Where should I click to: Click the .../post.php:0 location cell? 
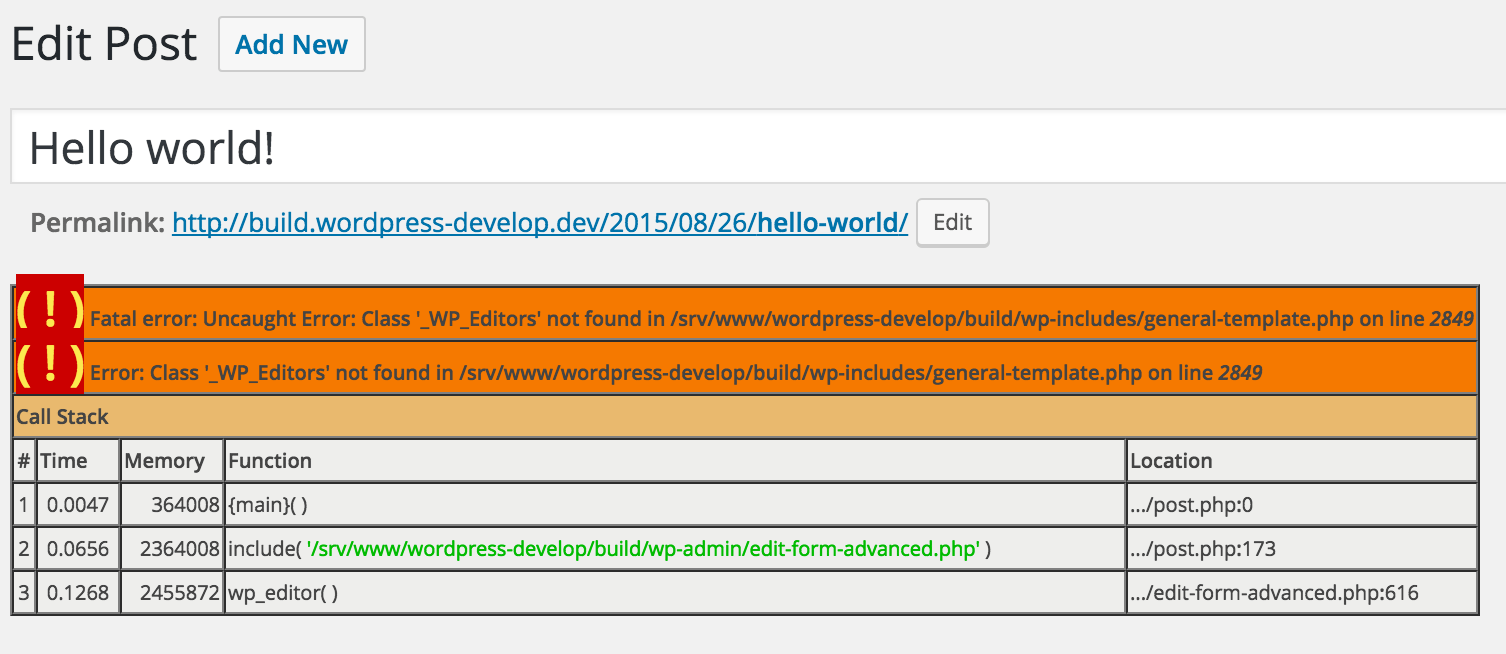1191,505
